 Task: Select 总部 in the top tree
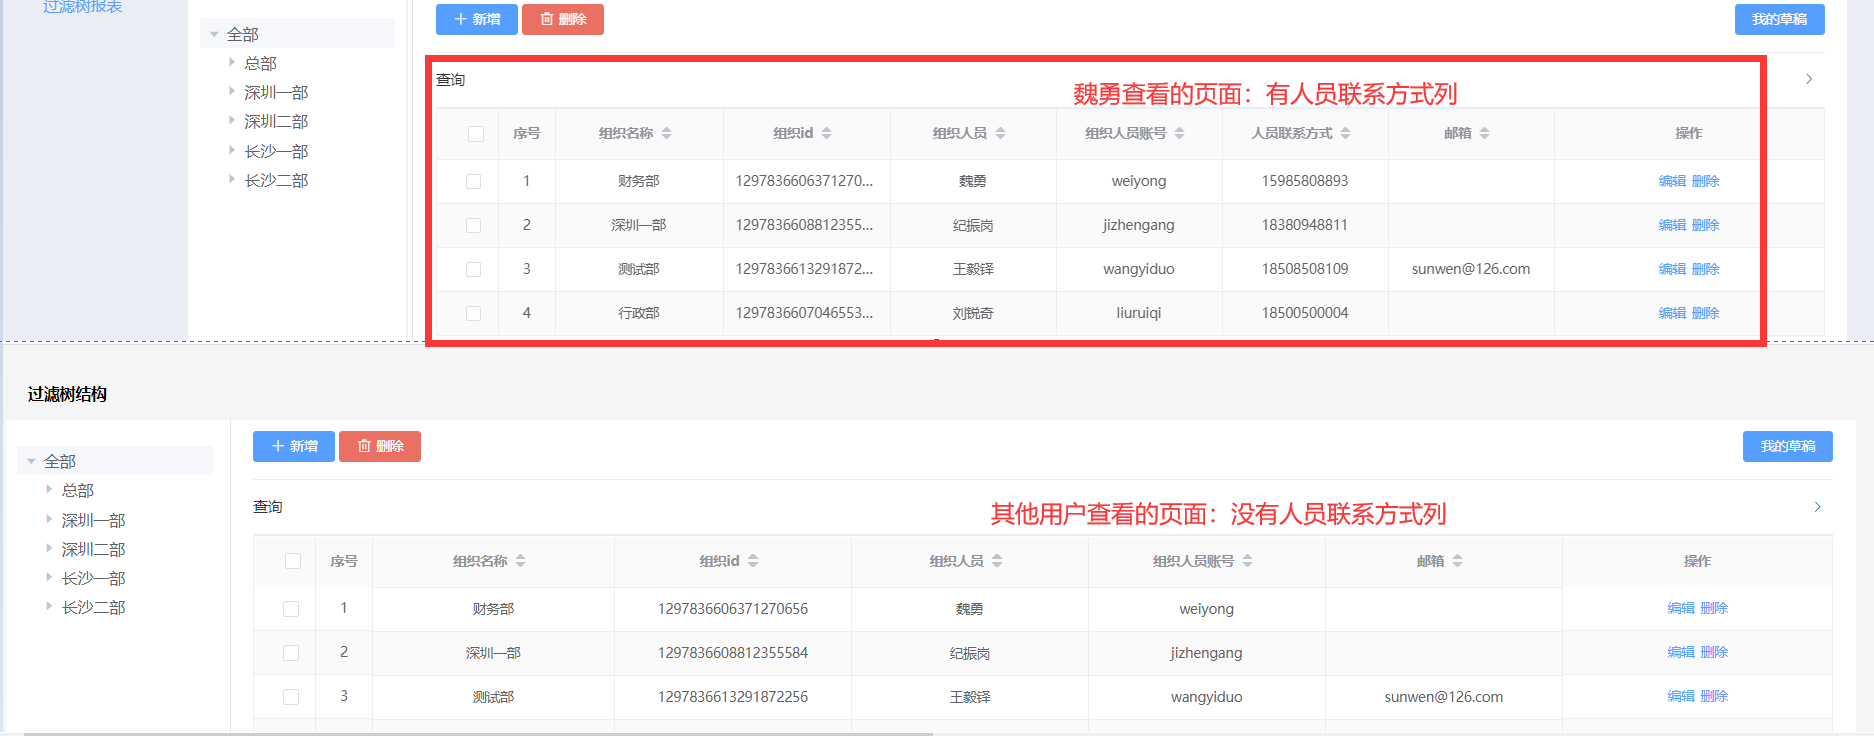[x=260, y=63]
